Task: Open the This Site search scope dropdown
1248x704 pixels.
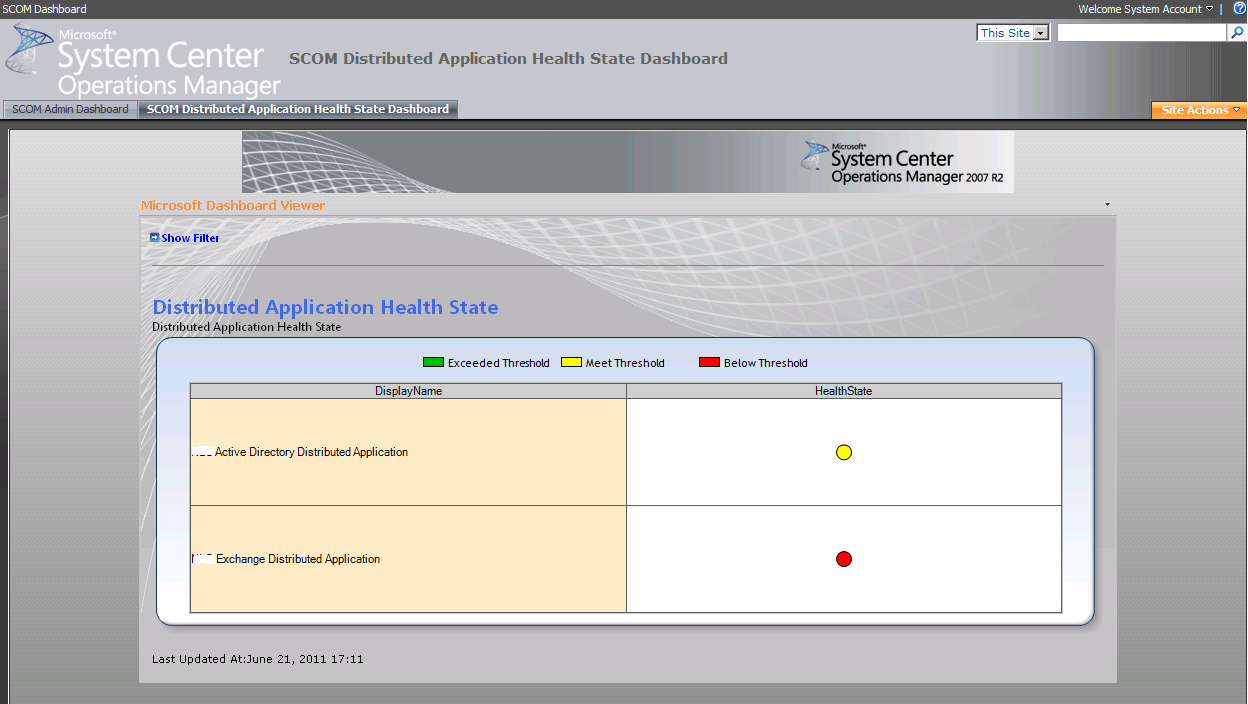Action: pos(1040,32)
